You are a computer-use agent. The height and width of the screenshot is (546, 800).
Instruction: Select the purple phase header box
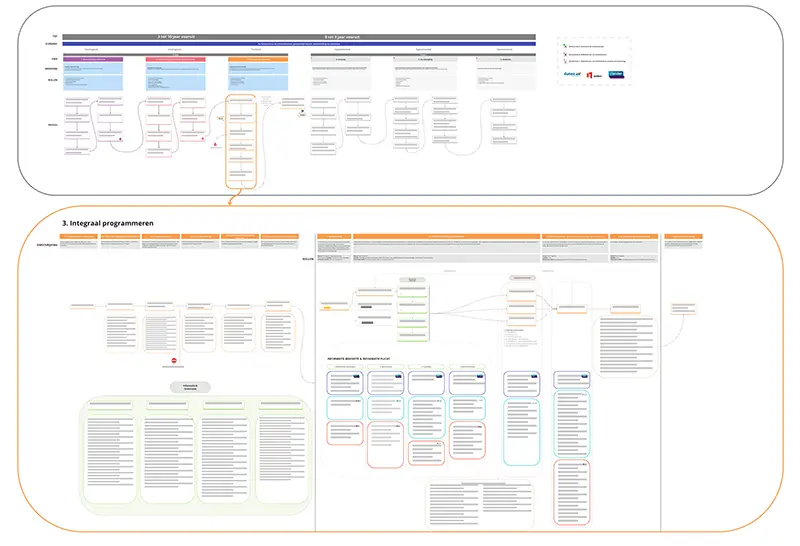coord(94,60)
